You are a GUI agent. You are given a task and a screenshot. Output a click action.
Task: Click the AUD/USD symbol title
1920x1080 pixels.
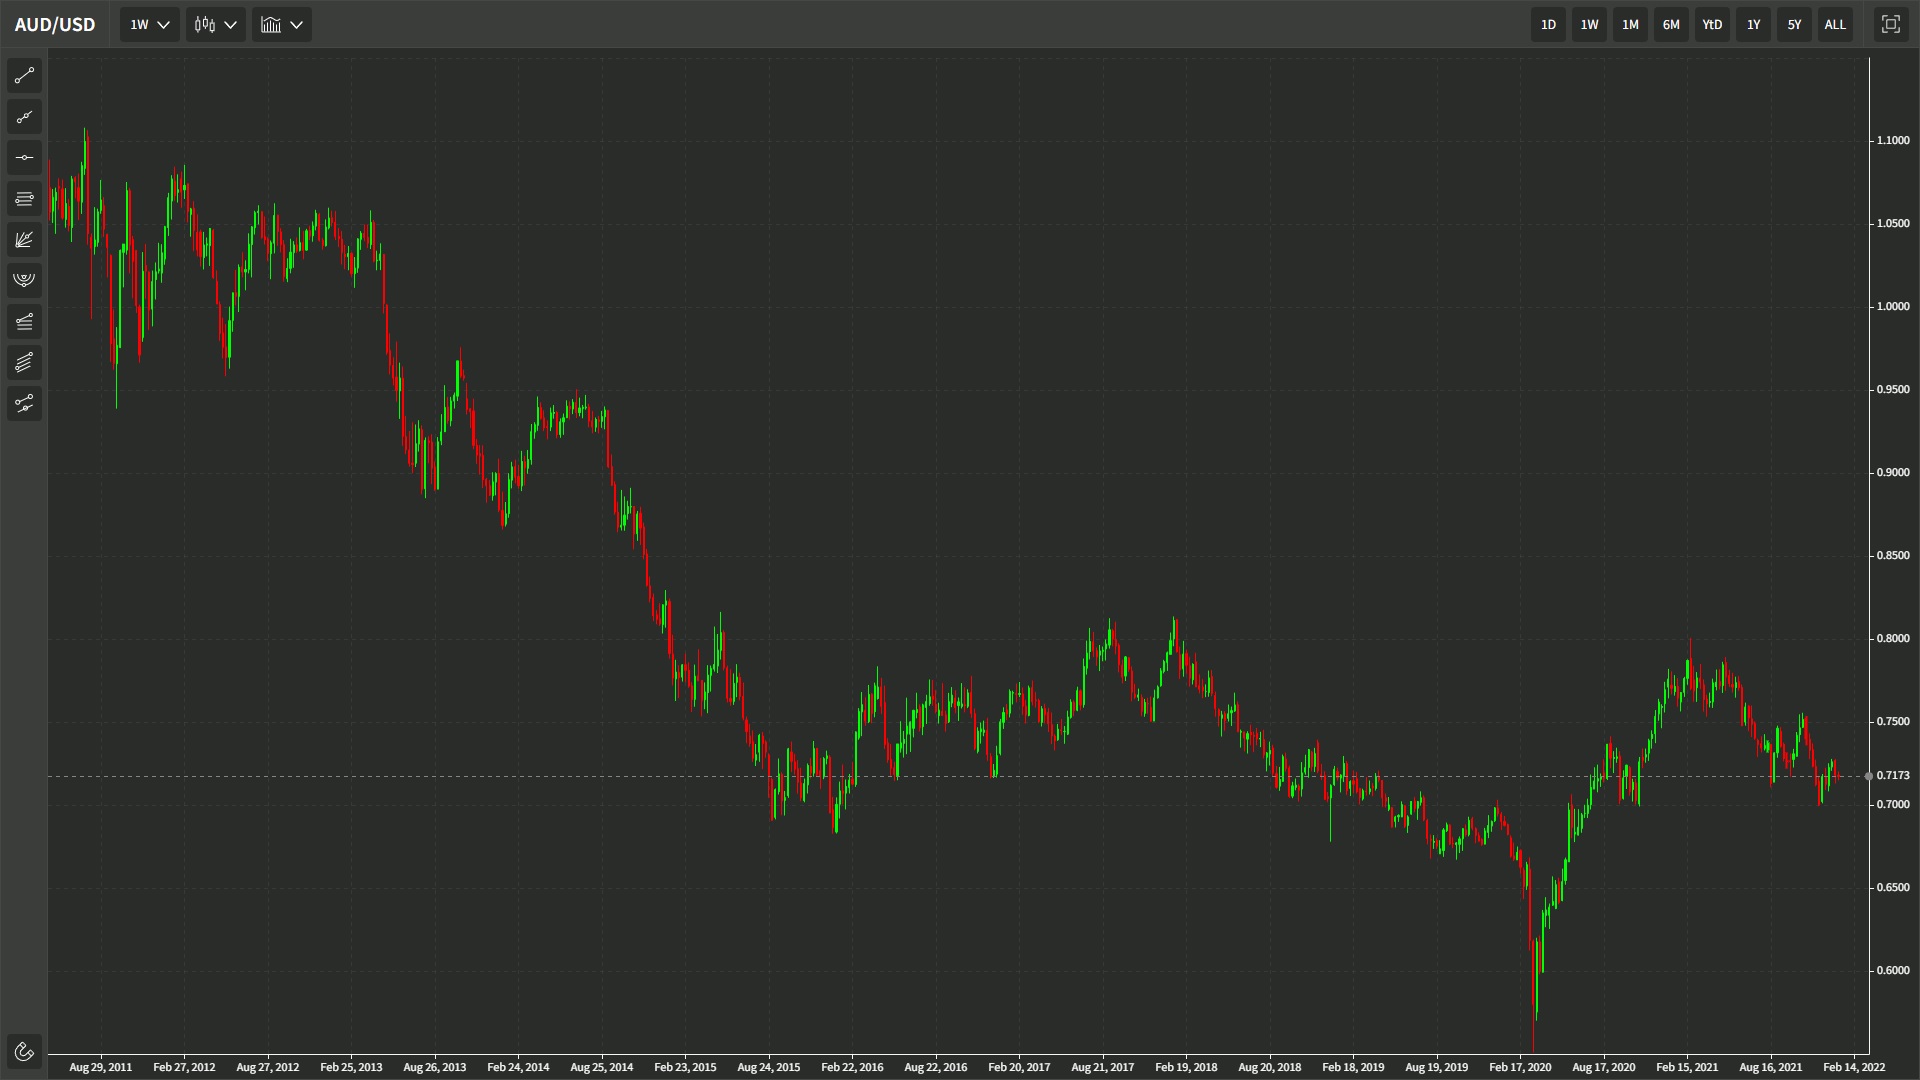click(55, 25)
